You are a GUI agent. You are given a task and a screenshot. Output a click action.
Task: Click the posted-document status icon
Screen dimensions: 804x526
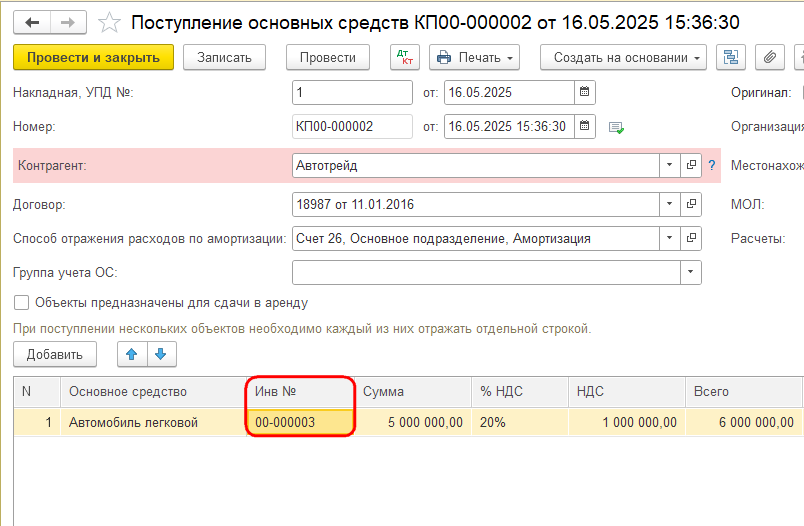click(616, 127)
